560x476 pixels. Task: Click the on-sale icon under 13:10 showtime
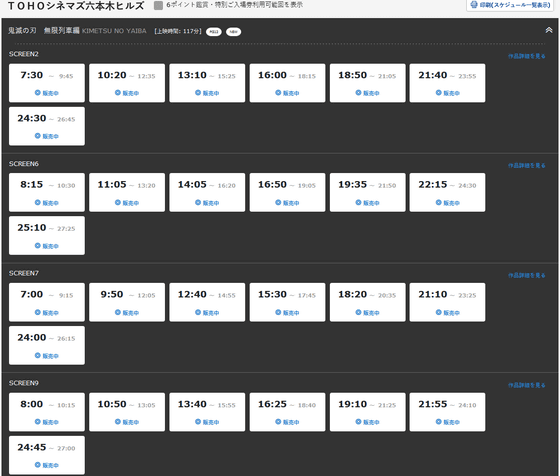click(x=198, y=92)
